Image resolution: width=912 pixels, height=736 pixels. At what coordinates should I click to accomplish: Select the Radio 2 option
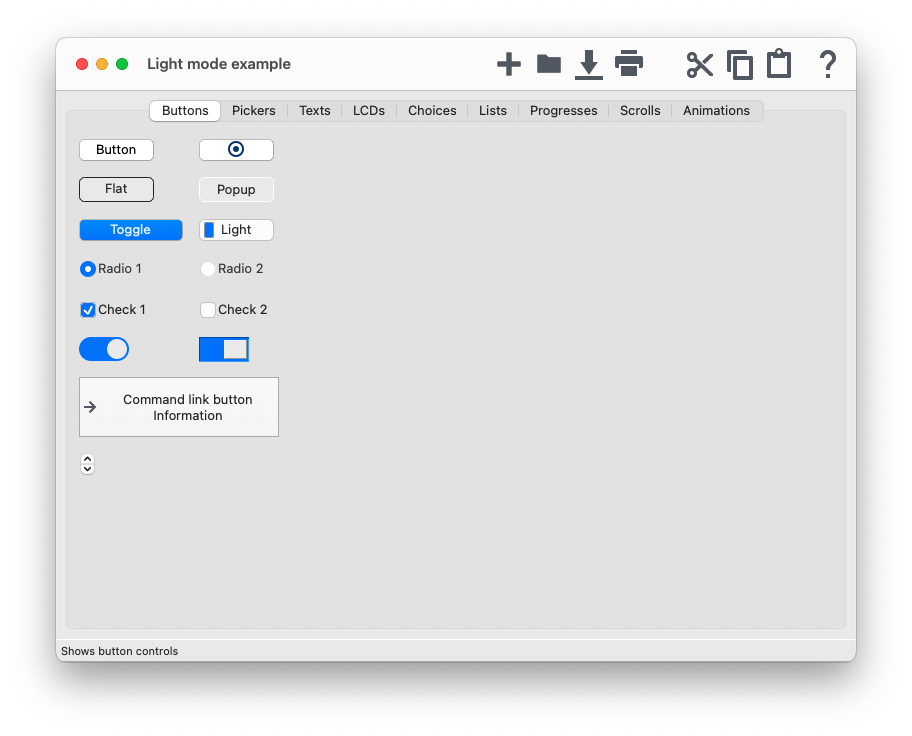(x=208, y=269)
